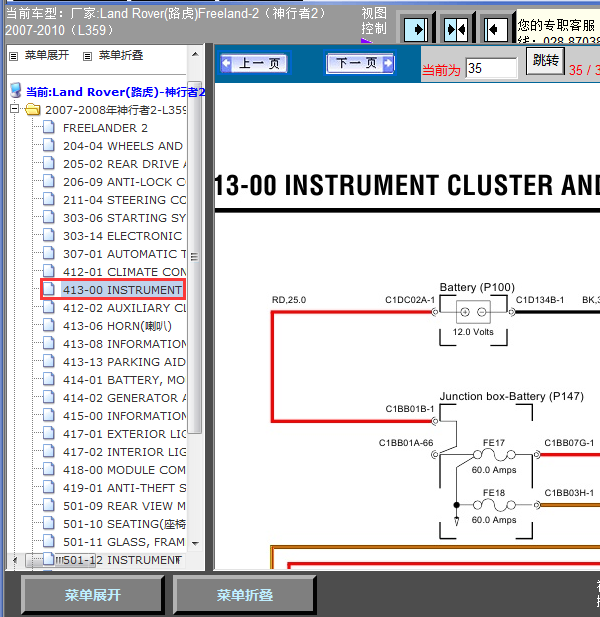
Task: Click the expand-right view control icon
Action: coord(416,29)
